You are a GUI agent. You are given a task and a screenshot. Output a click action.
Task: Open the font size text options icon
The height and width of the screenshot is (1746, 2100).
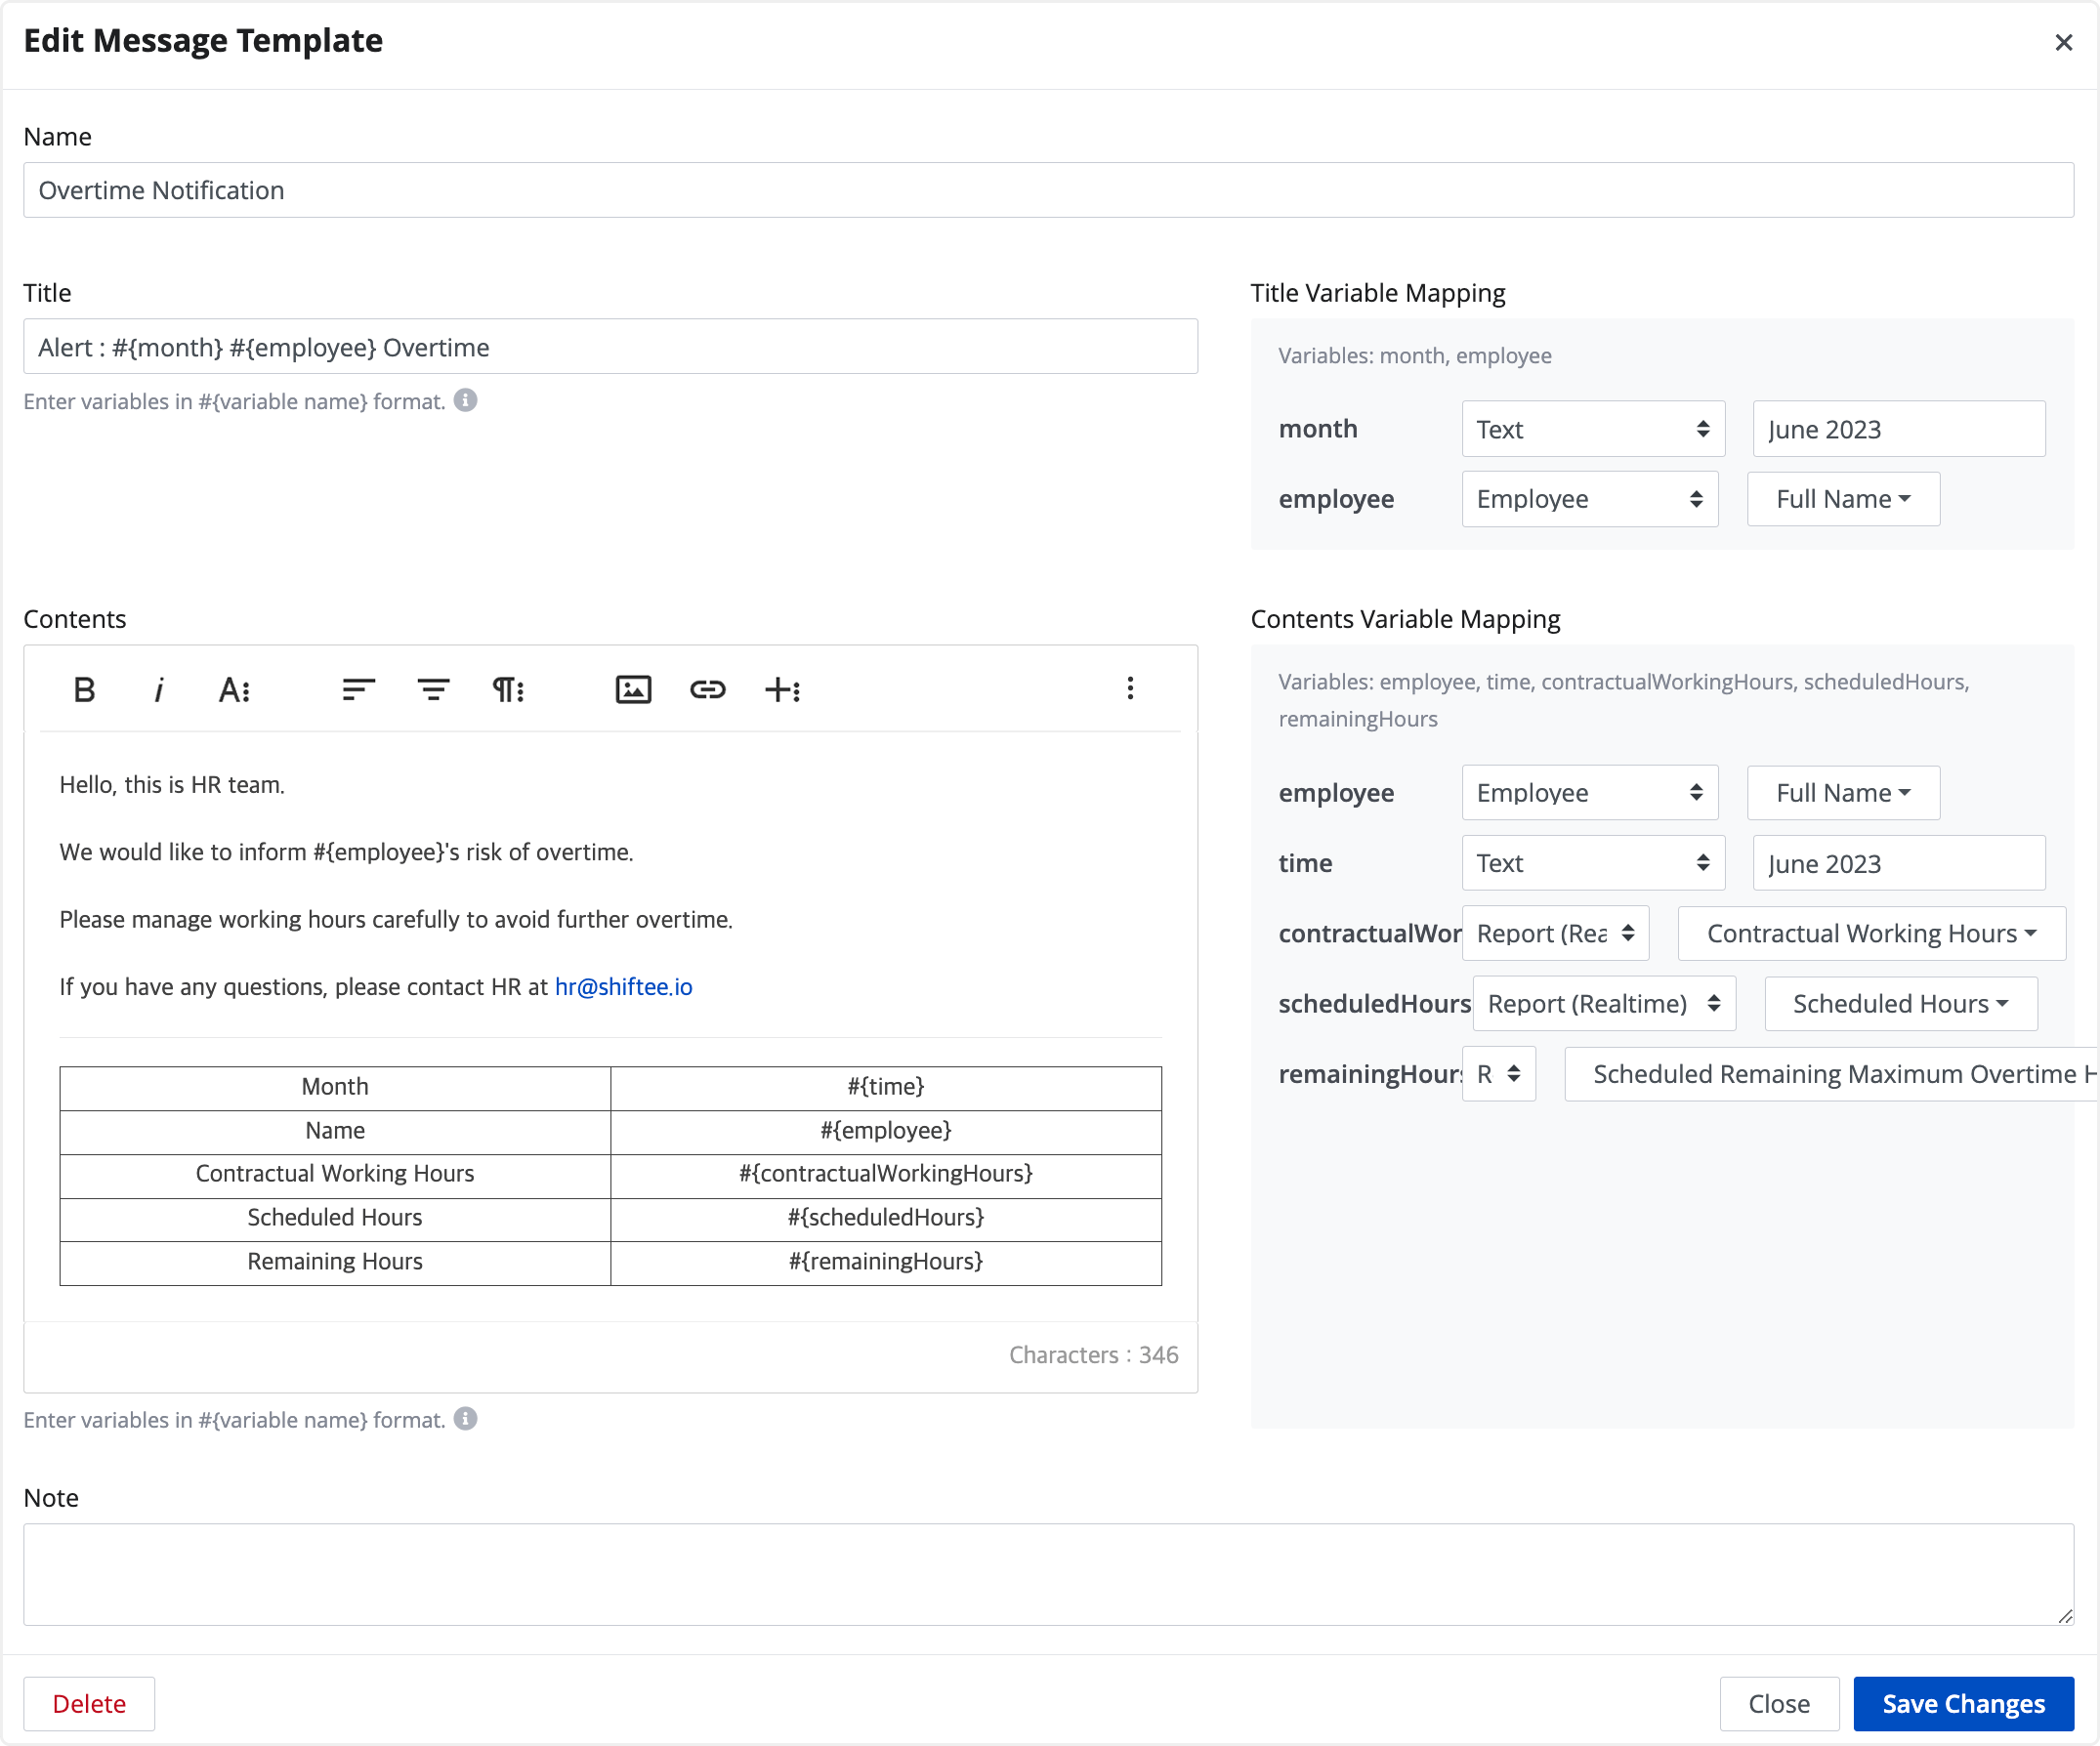(234, 689)
